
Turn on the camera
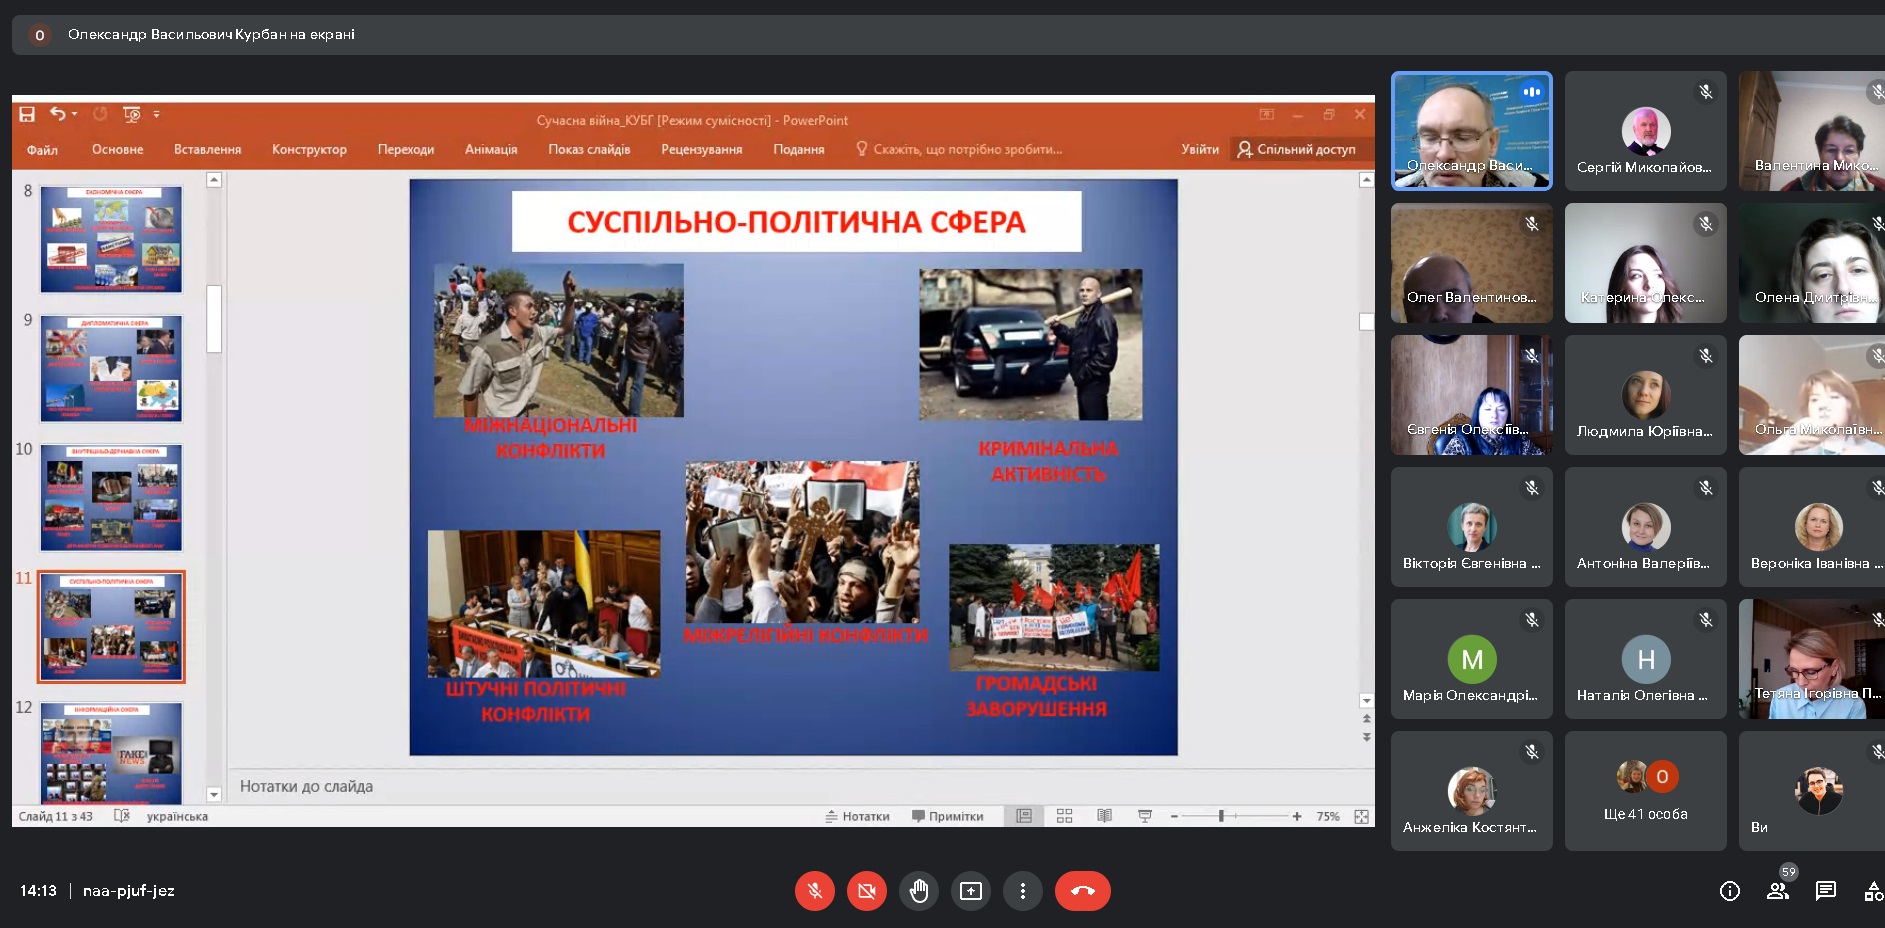(867, 891)
